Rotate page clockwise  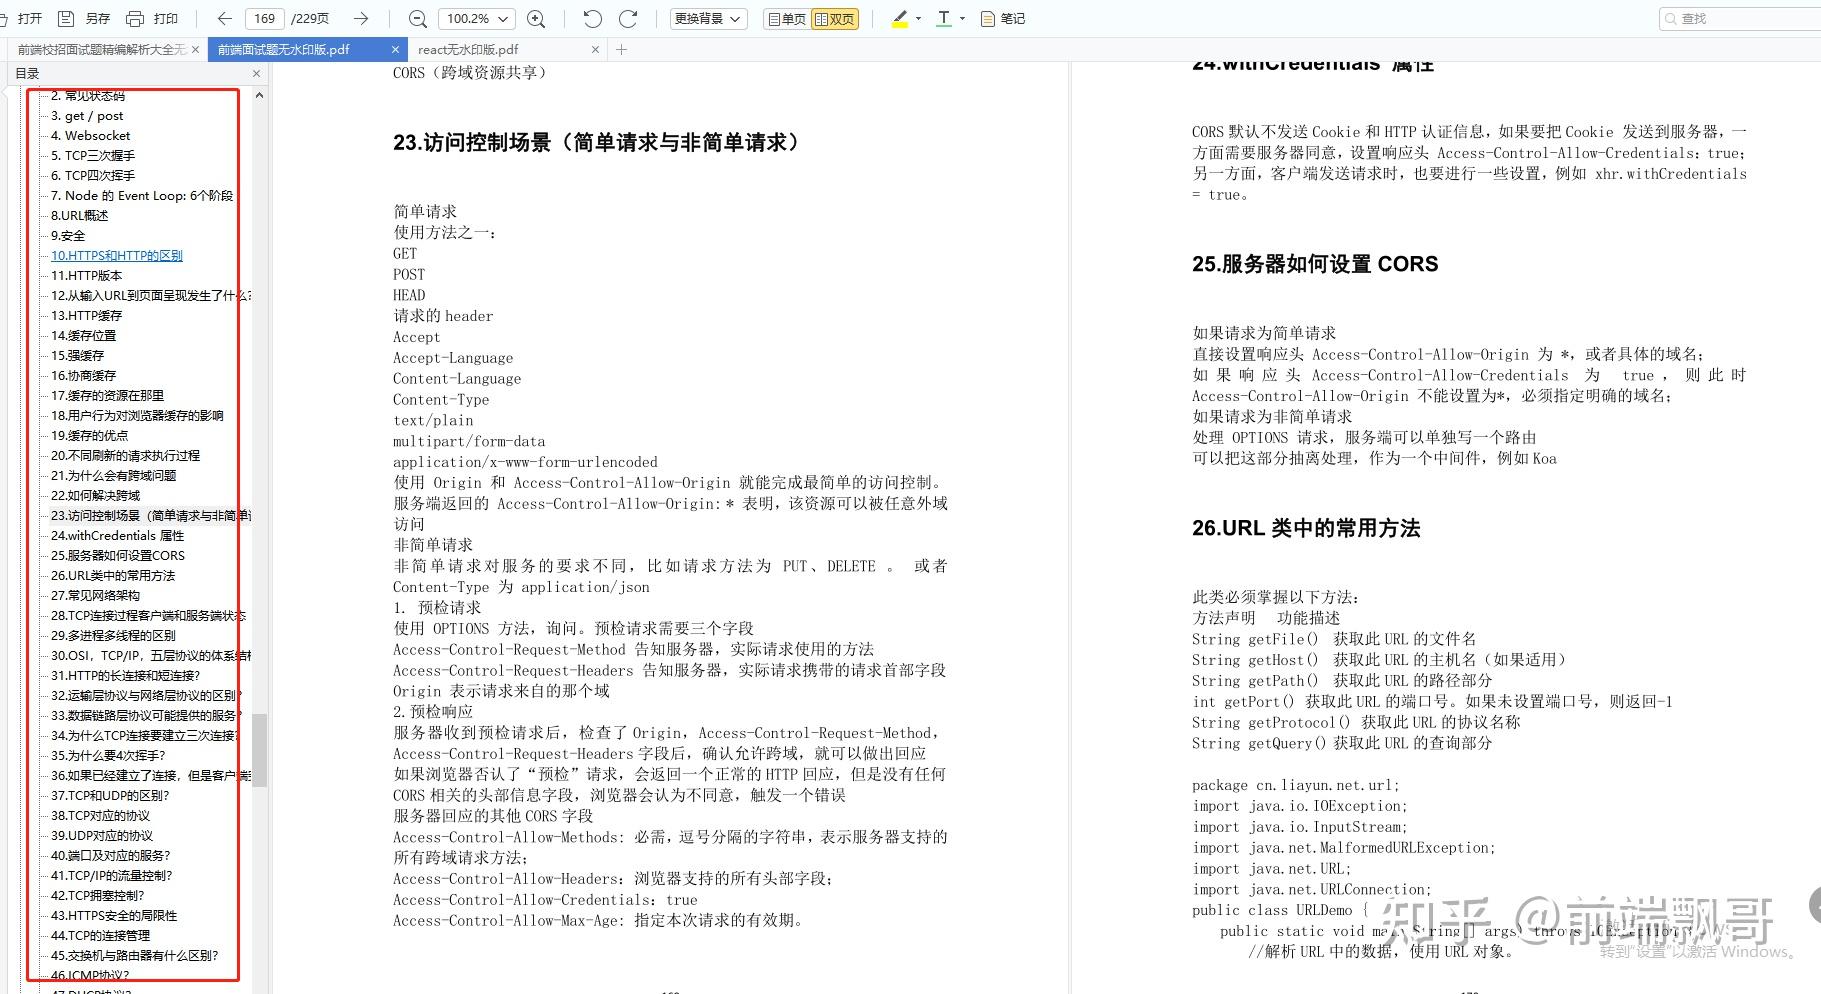[628, 18]
